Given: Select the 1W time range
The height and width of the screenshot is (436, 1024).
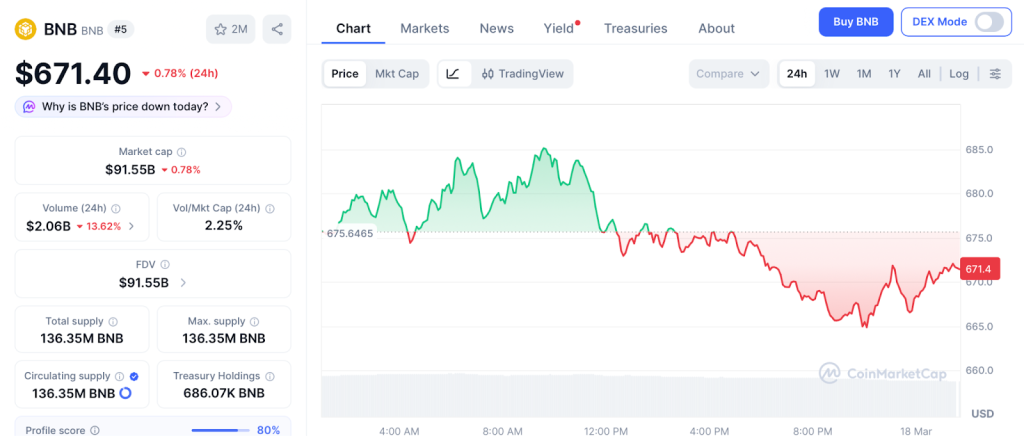Looking at the screenshot, I should click(832, 74).
